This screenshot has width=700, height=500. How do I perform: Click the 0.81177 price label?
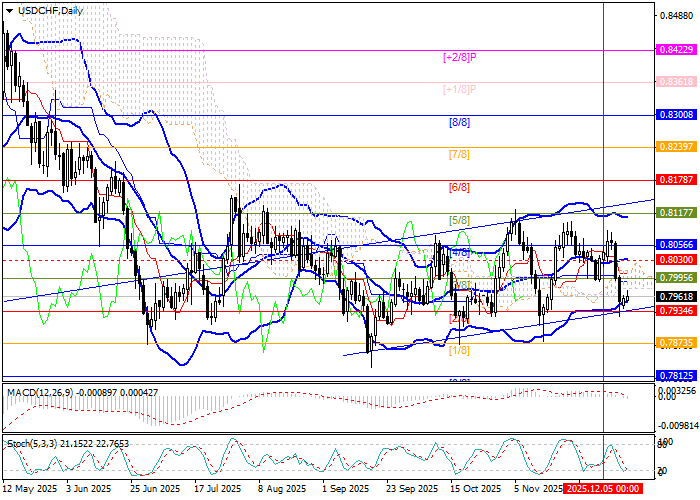[x=676, y=212]
